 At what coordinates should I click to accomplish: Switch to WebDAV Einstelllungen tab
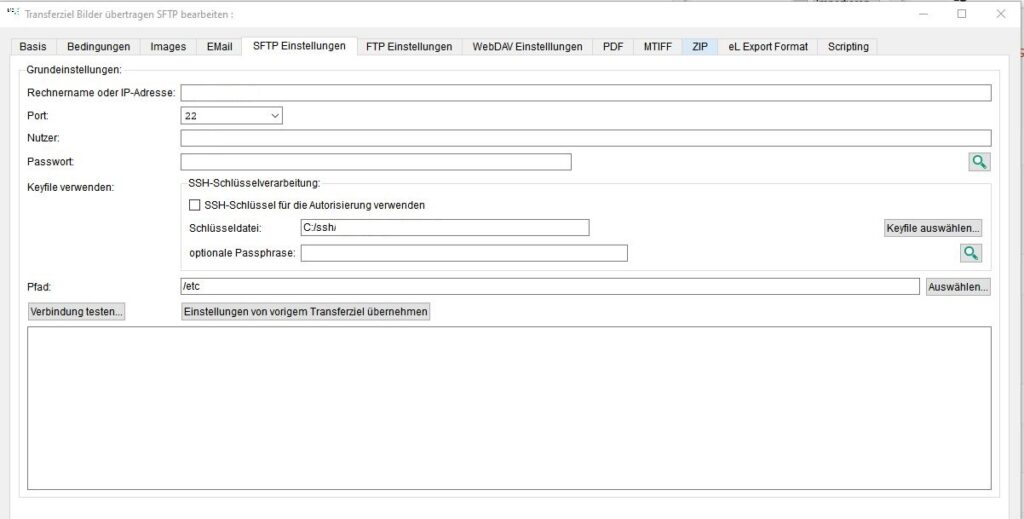[527, 46]
